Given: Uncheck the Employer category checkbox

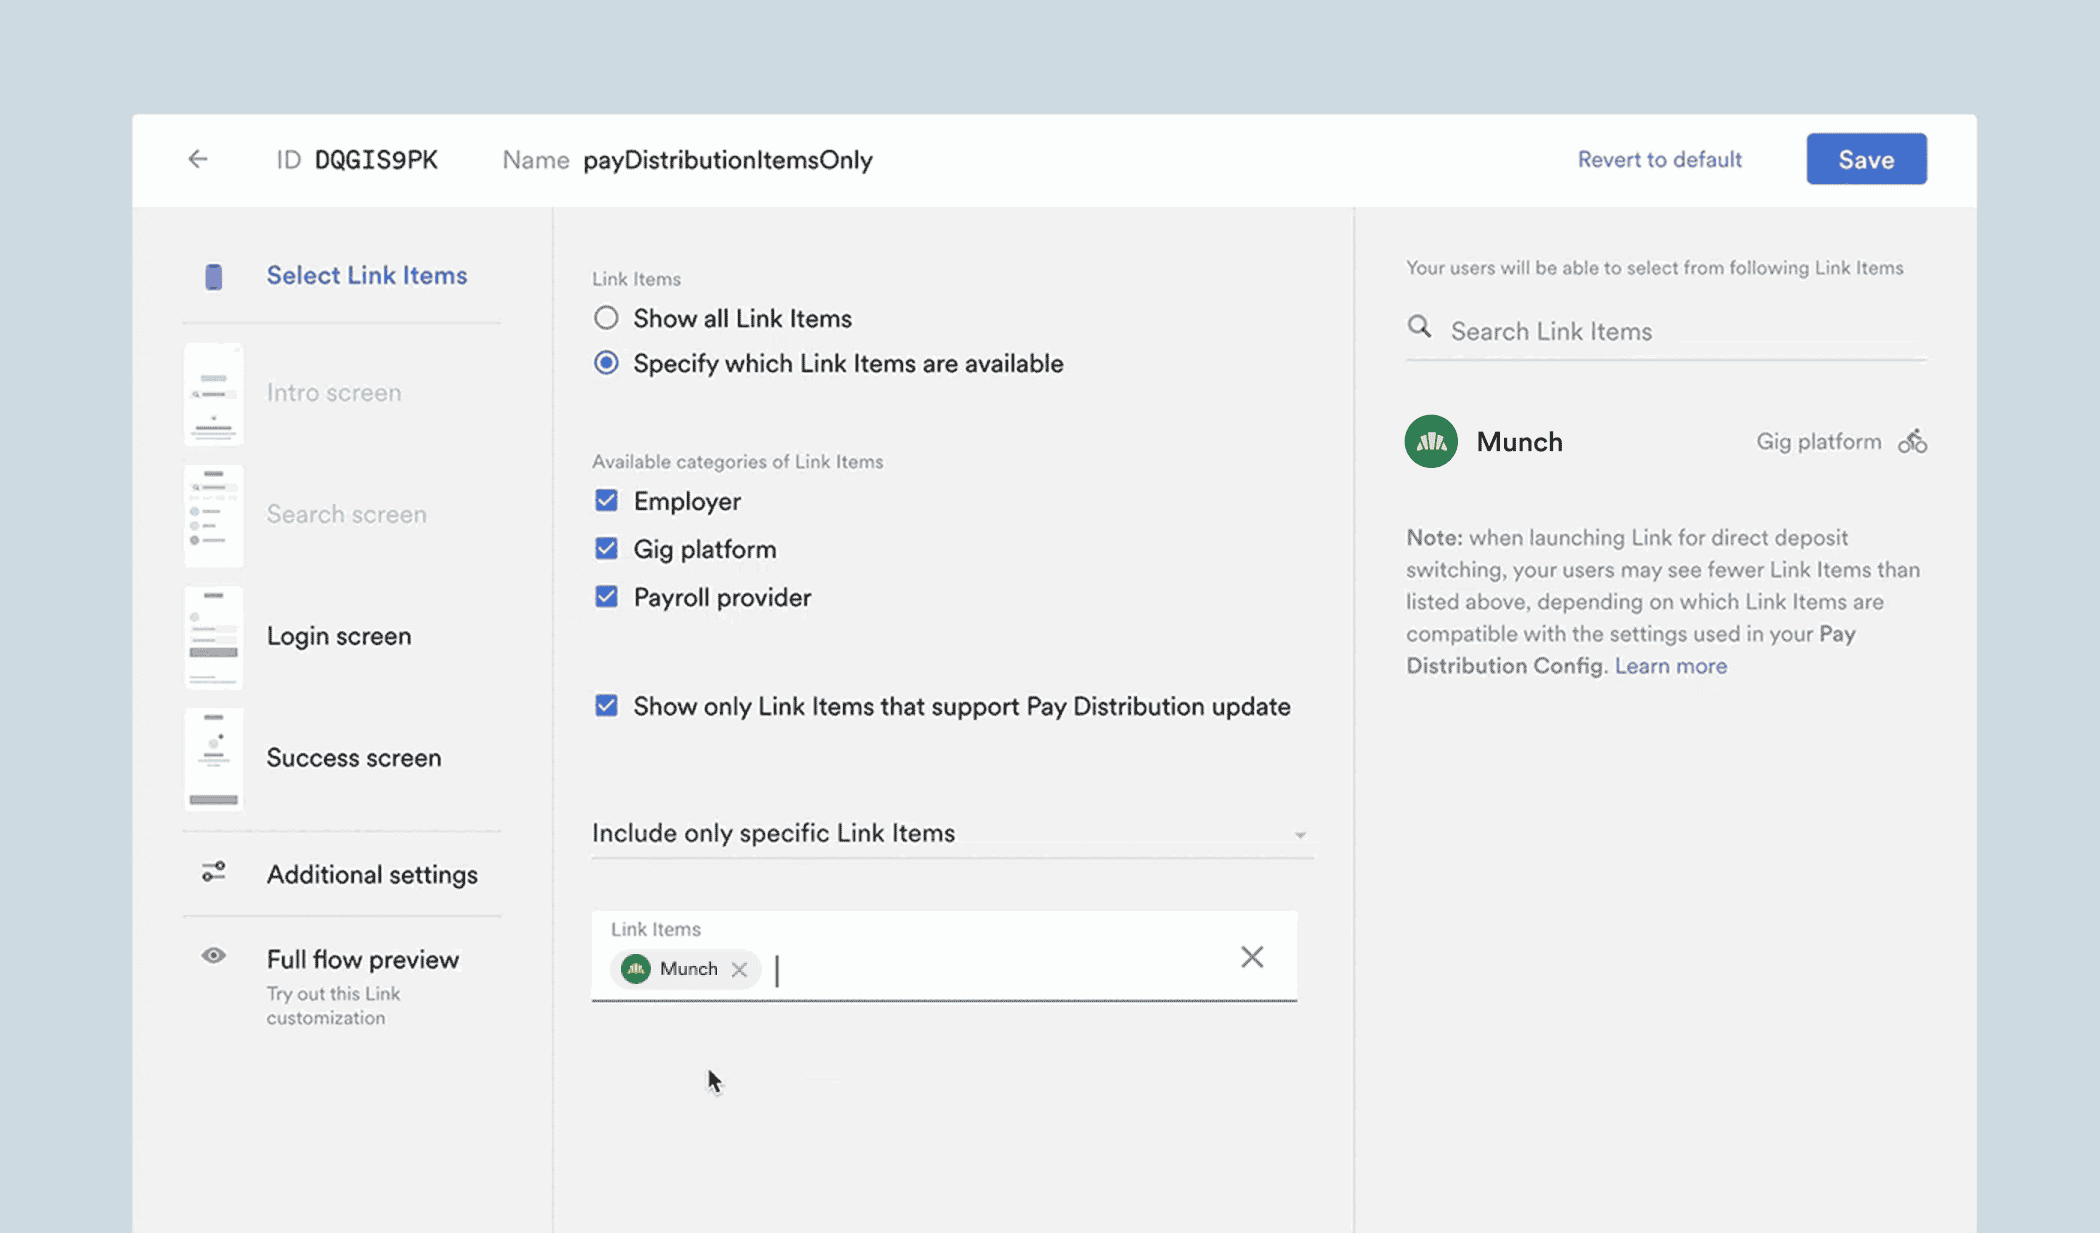Looking at the screenshot, I should (x=606, y=500).
